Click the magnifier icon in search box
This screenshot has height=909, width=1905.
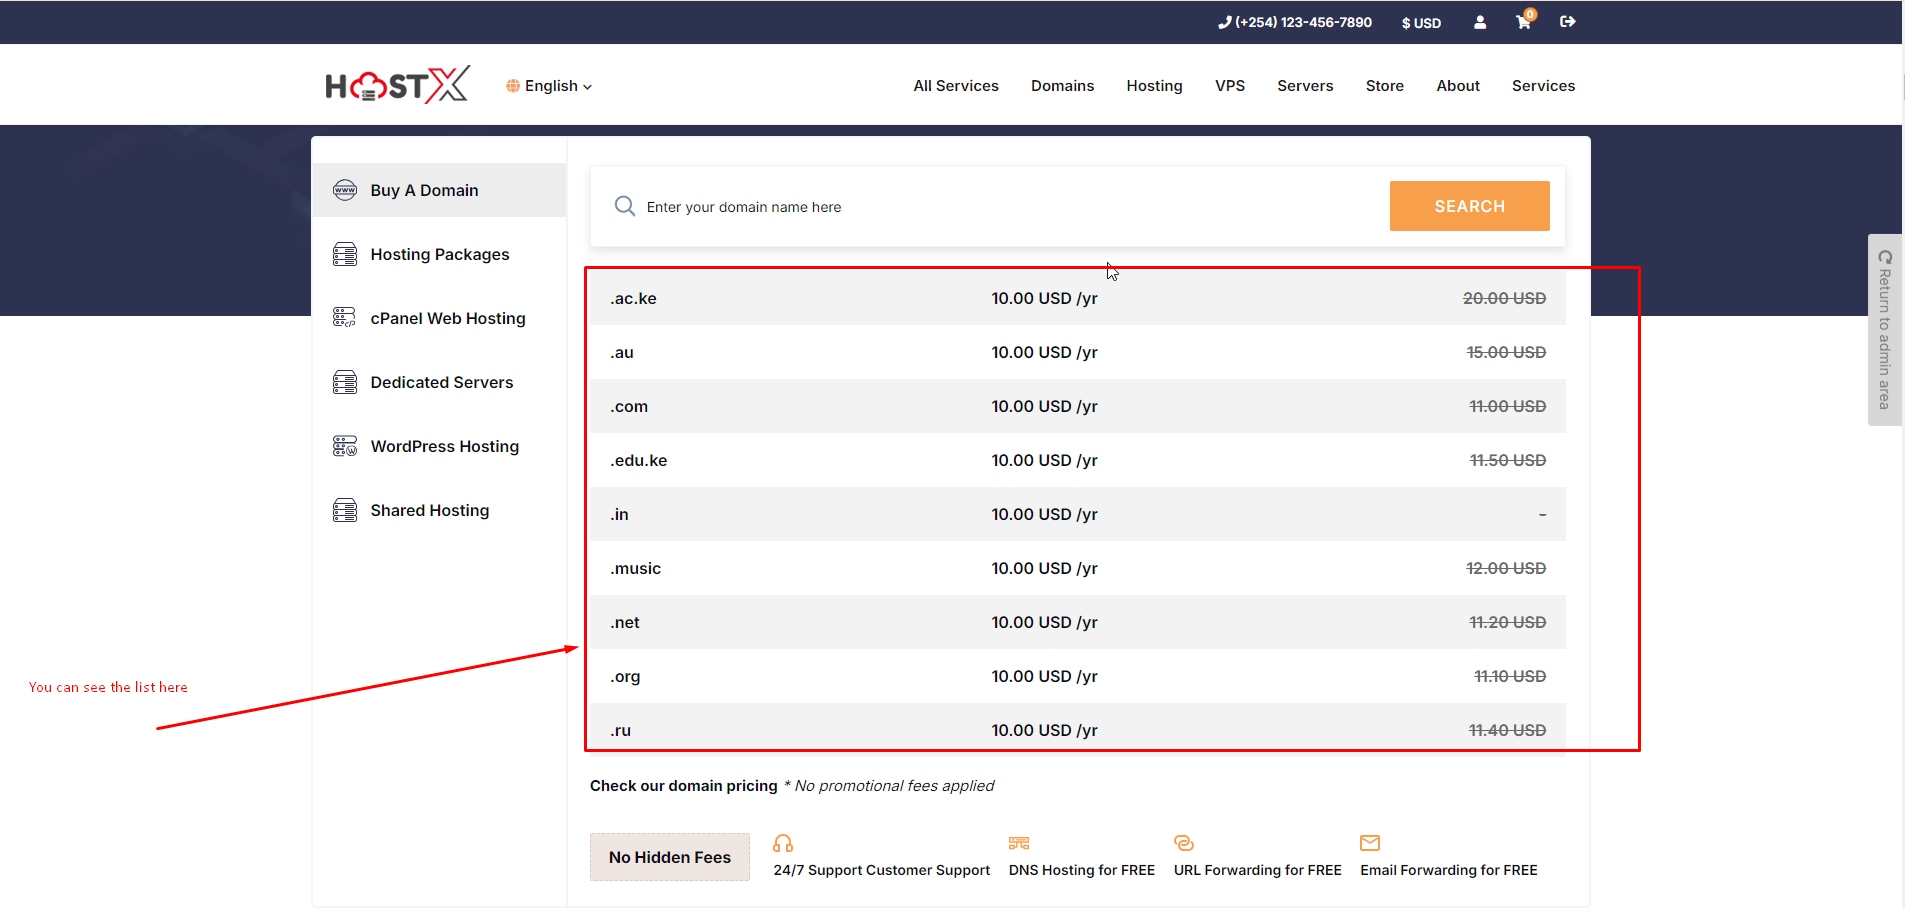[625, 206]
